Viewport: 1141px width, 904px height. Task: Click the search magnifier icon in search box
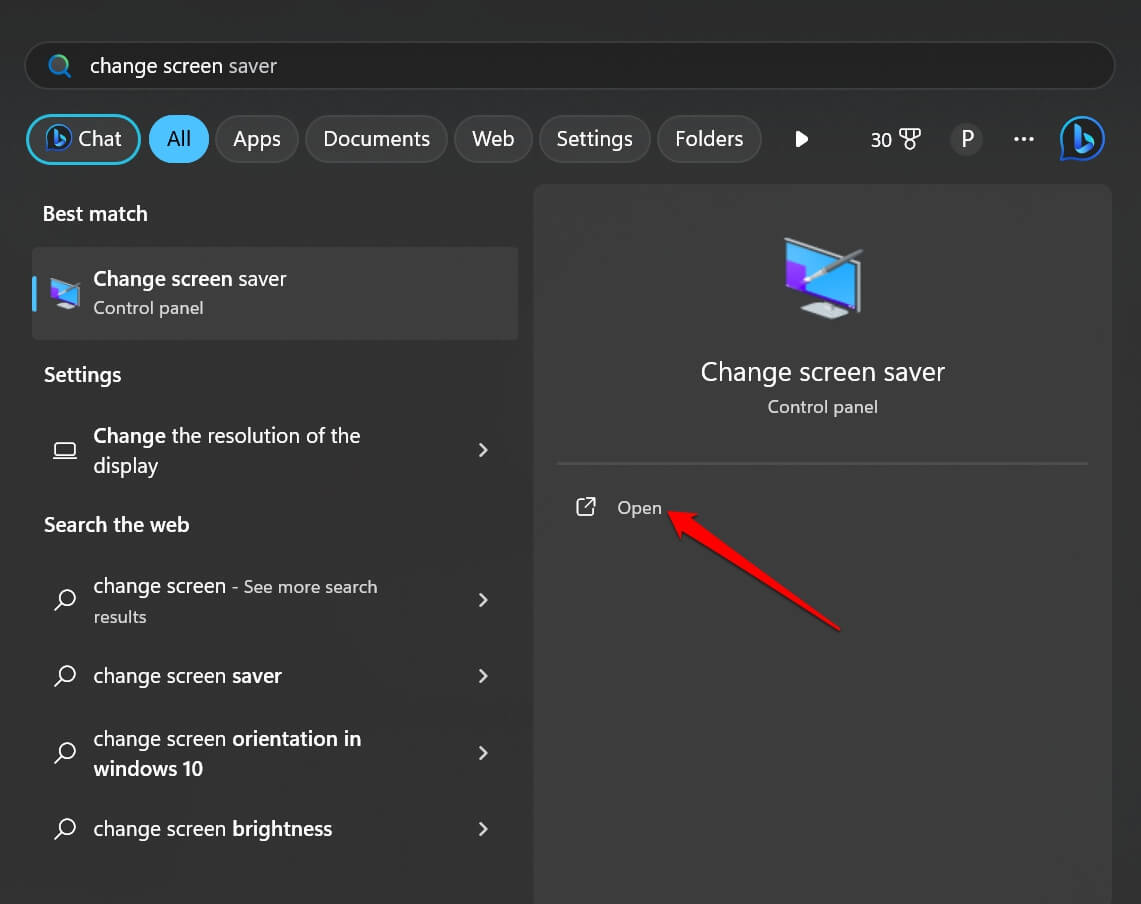[x=60, y=66]
